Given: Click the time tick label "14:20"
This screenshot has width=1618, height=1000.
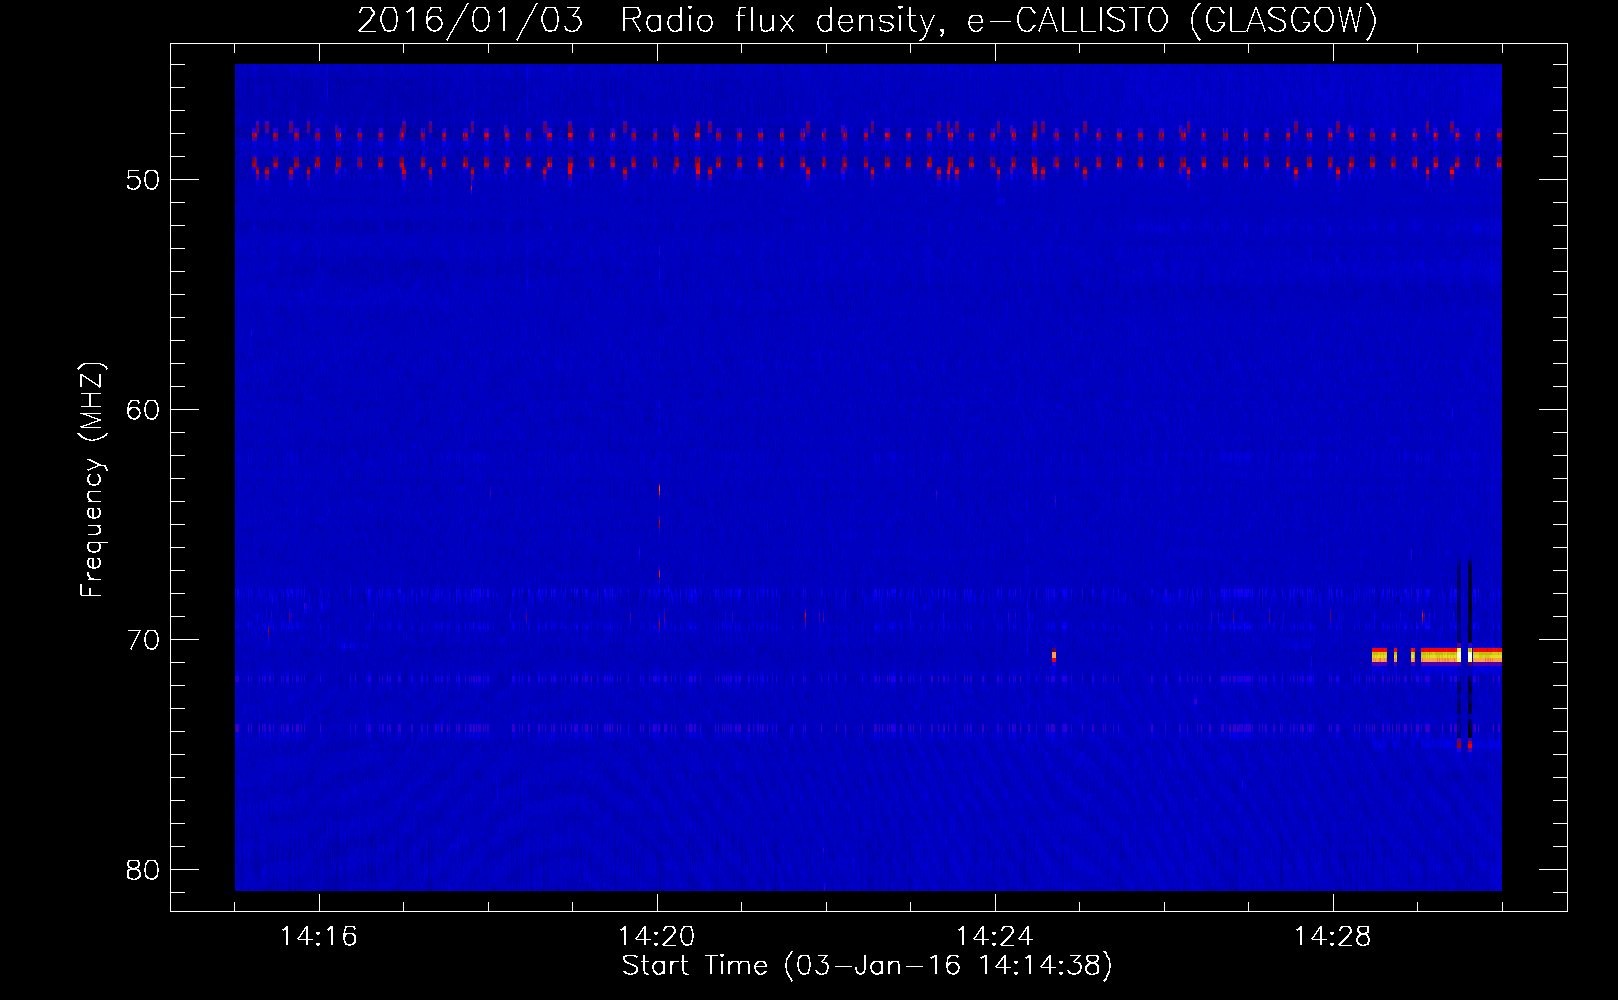Looking at the screenshot, I should (657, 937).
